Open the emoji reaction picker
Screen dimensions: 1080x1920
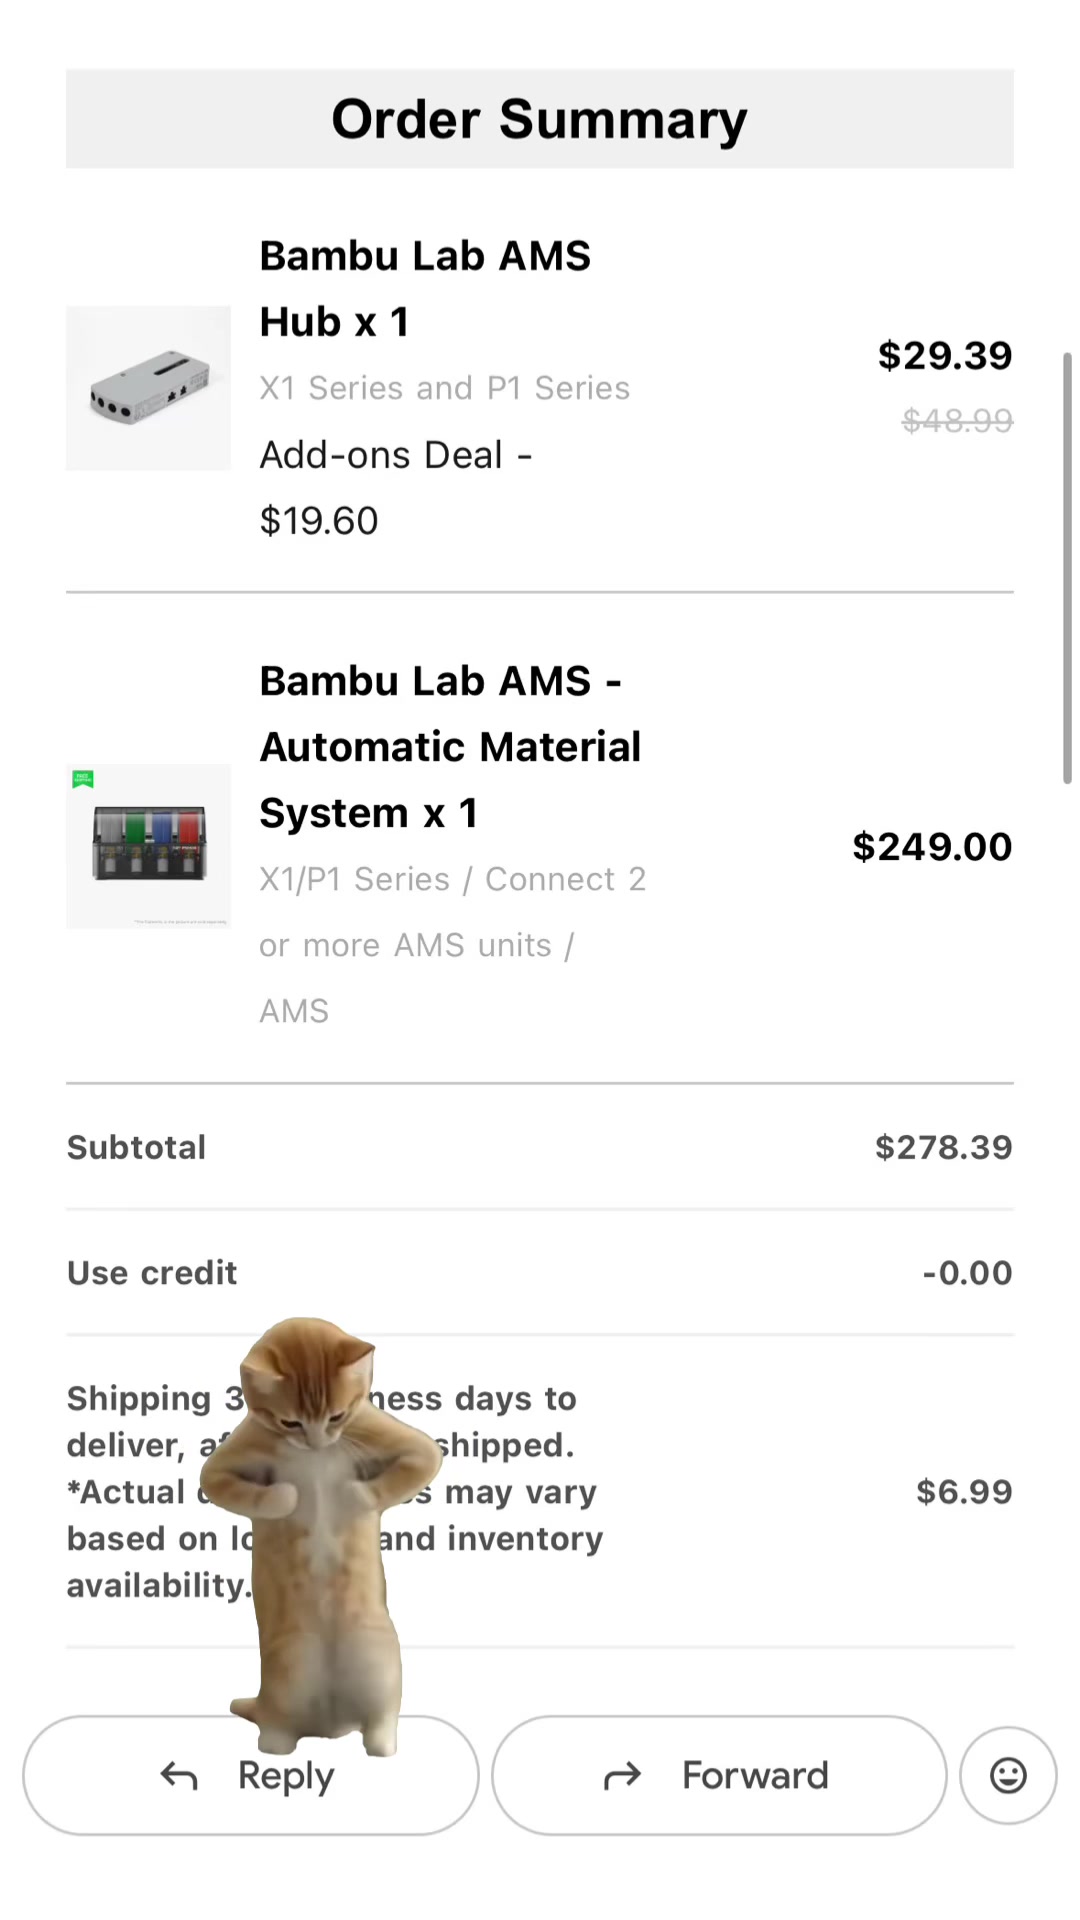(x=1008, y=1775)
